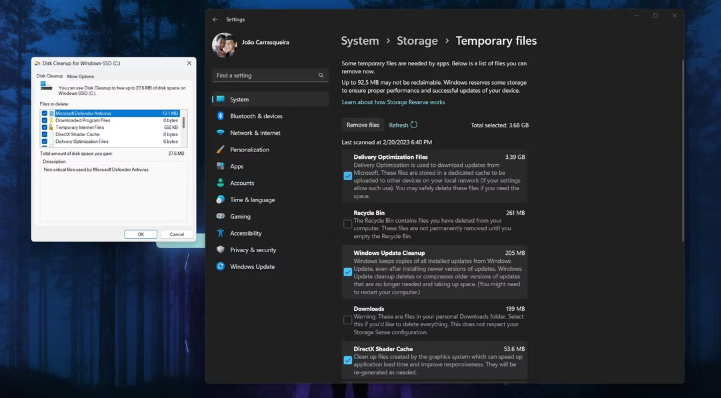Select the Disk Cleanup tab
Viewport: 721px width, 398px height.
[50, 76]
